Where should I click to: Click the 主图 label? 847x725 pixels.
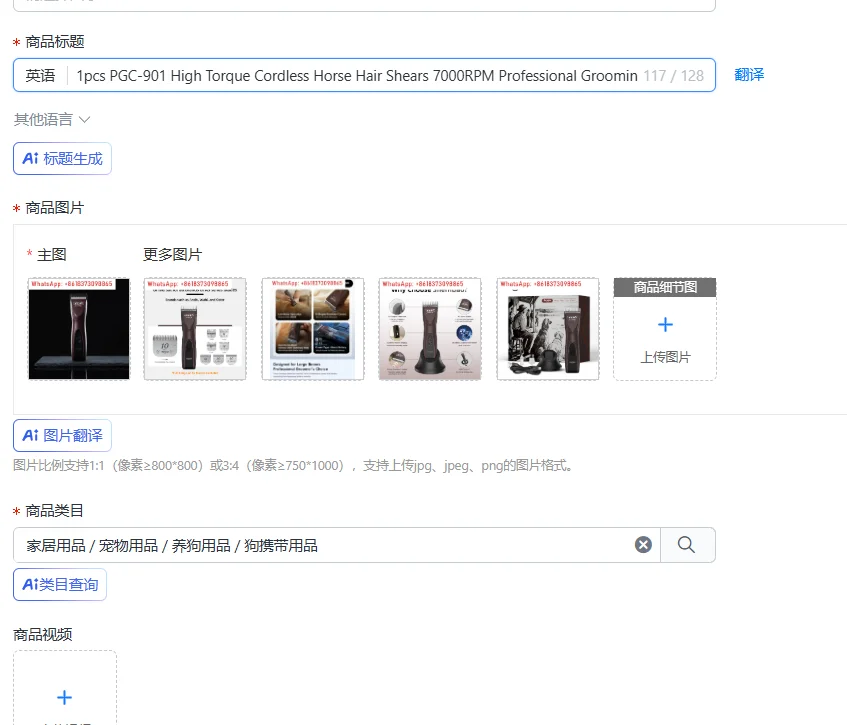coord(52,254)
